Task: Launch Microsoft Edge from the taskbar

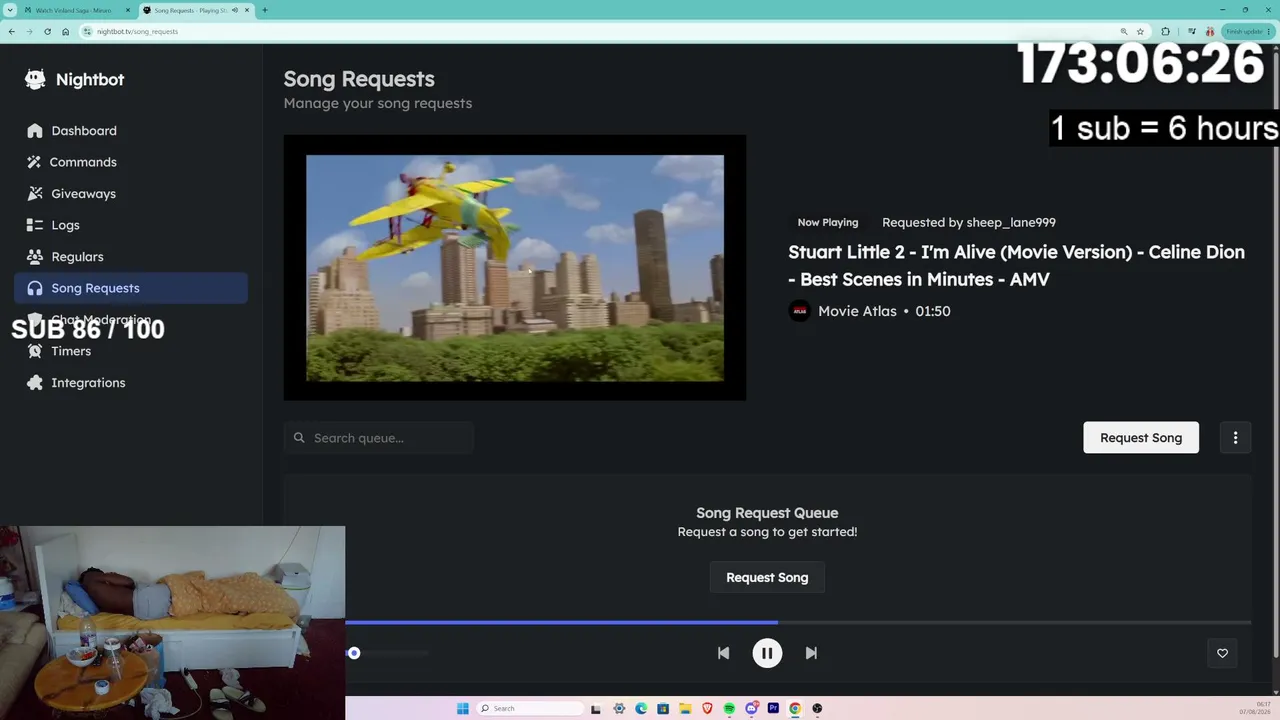Action: [641, 708]
